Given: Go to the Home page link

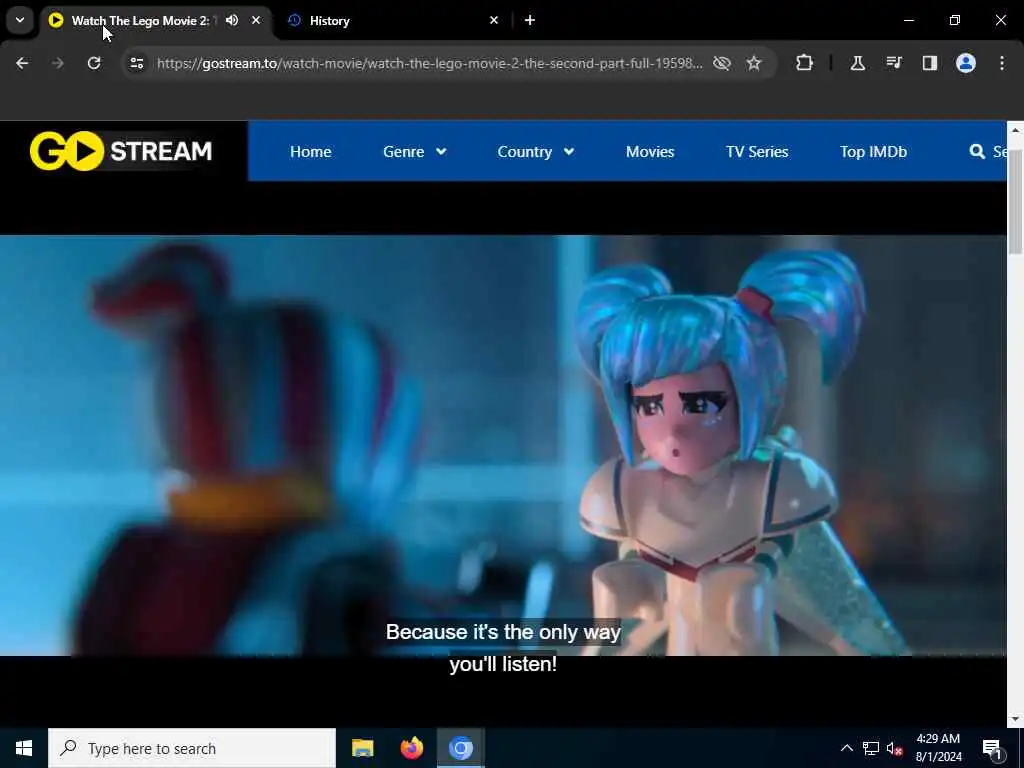Looking at the screenshot, I should click(311, 152).
